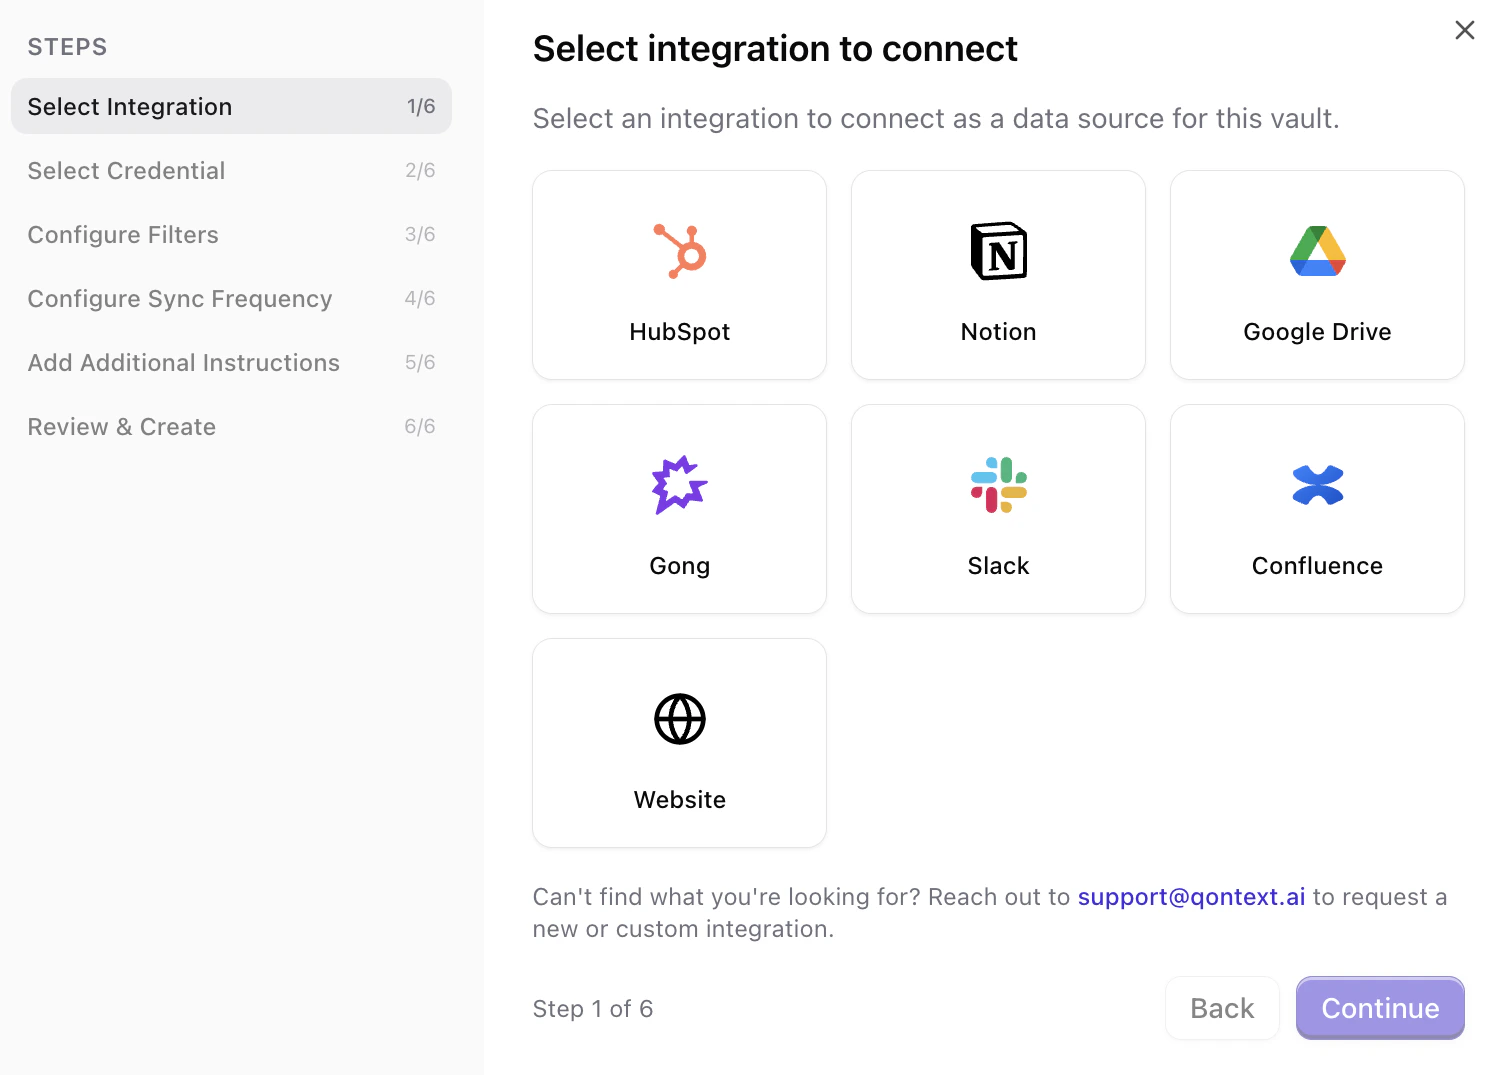Choose the Google Drive icon
This screenshot has height=1075, width=1502.
point(1317,251)
